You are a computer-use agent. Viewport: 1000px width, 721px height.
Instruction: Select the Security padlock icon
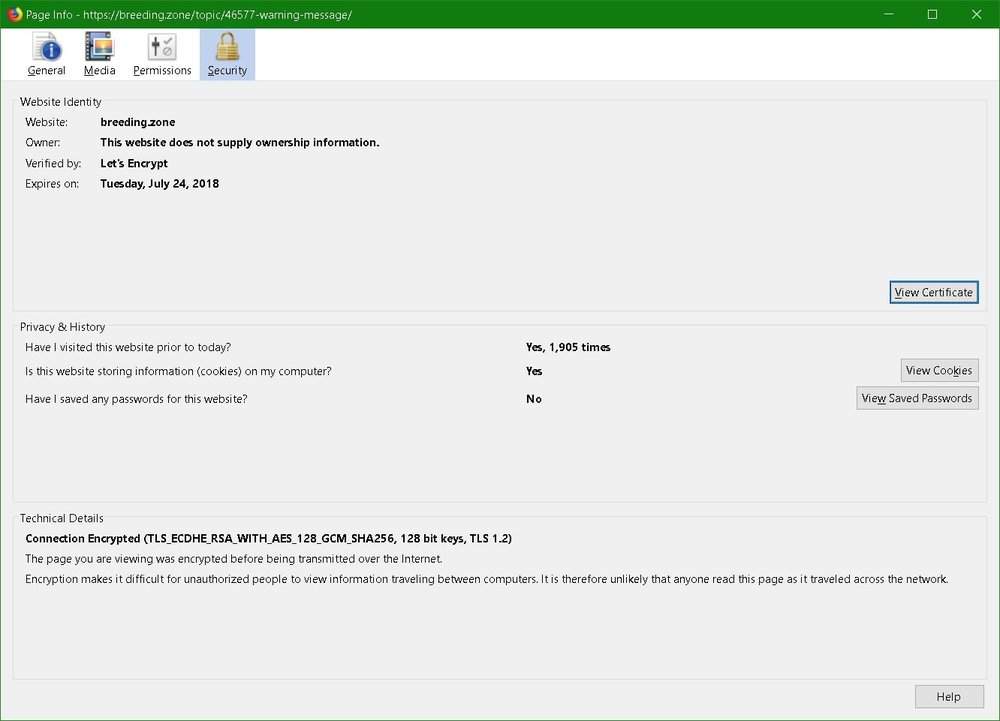pyautogui.click(x=227, y=47)
